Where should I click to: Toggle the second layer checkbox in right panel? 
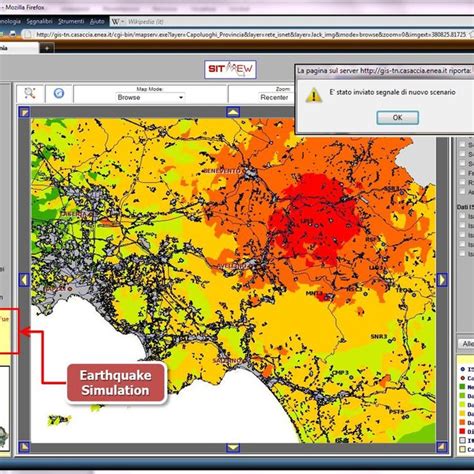click(x=462, y=154)
